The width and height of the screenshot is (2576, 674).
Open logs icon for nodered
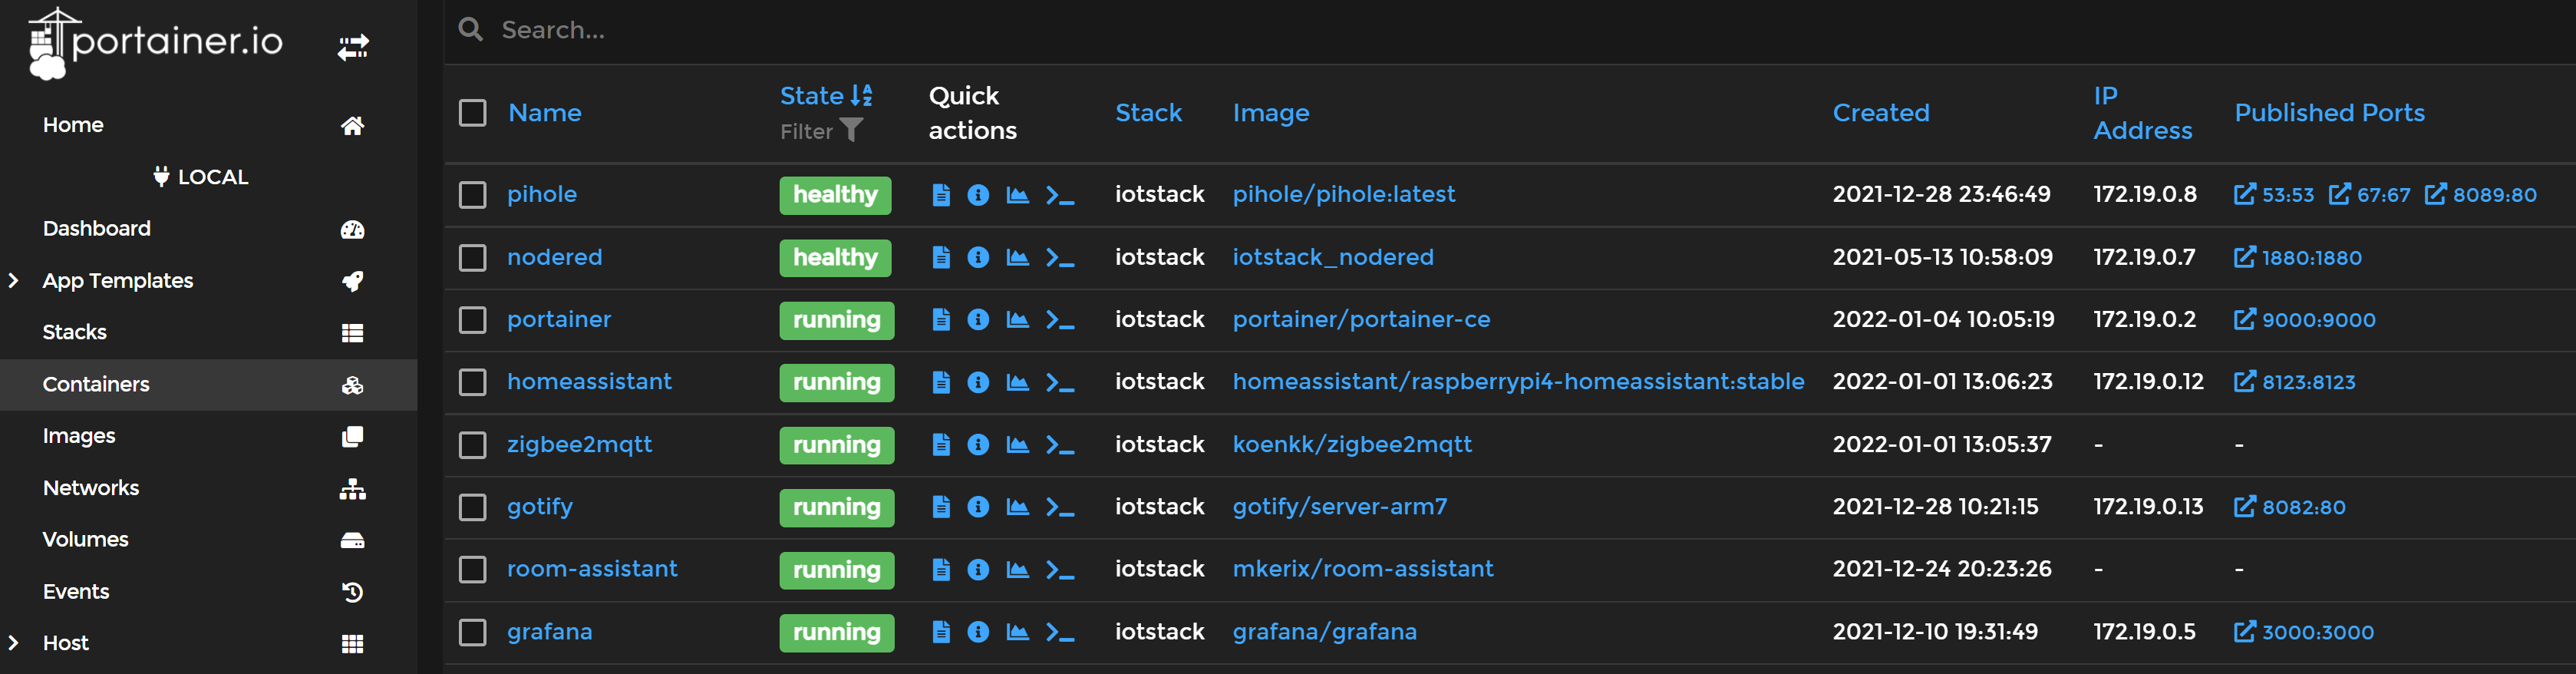[940, 257]
